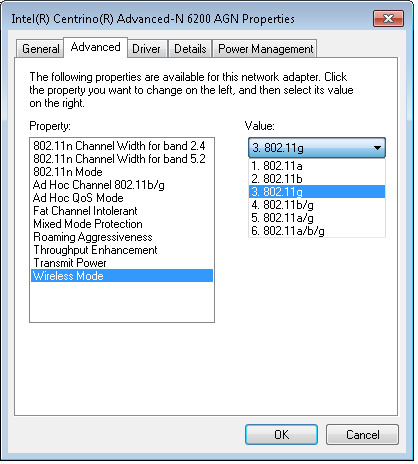Screen dimensions: 418x464
Task: Switch to the General tab
Action: [40, 49]
